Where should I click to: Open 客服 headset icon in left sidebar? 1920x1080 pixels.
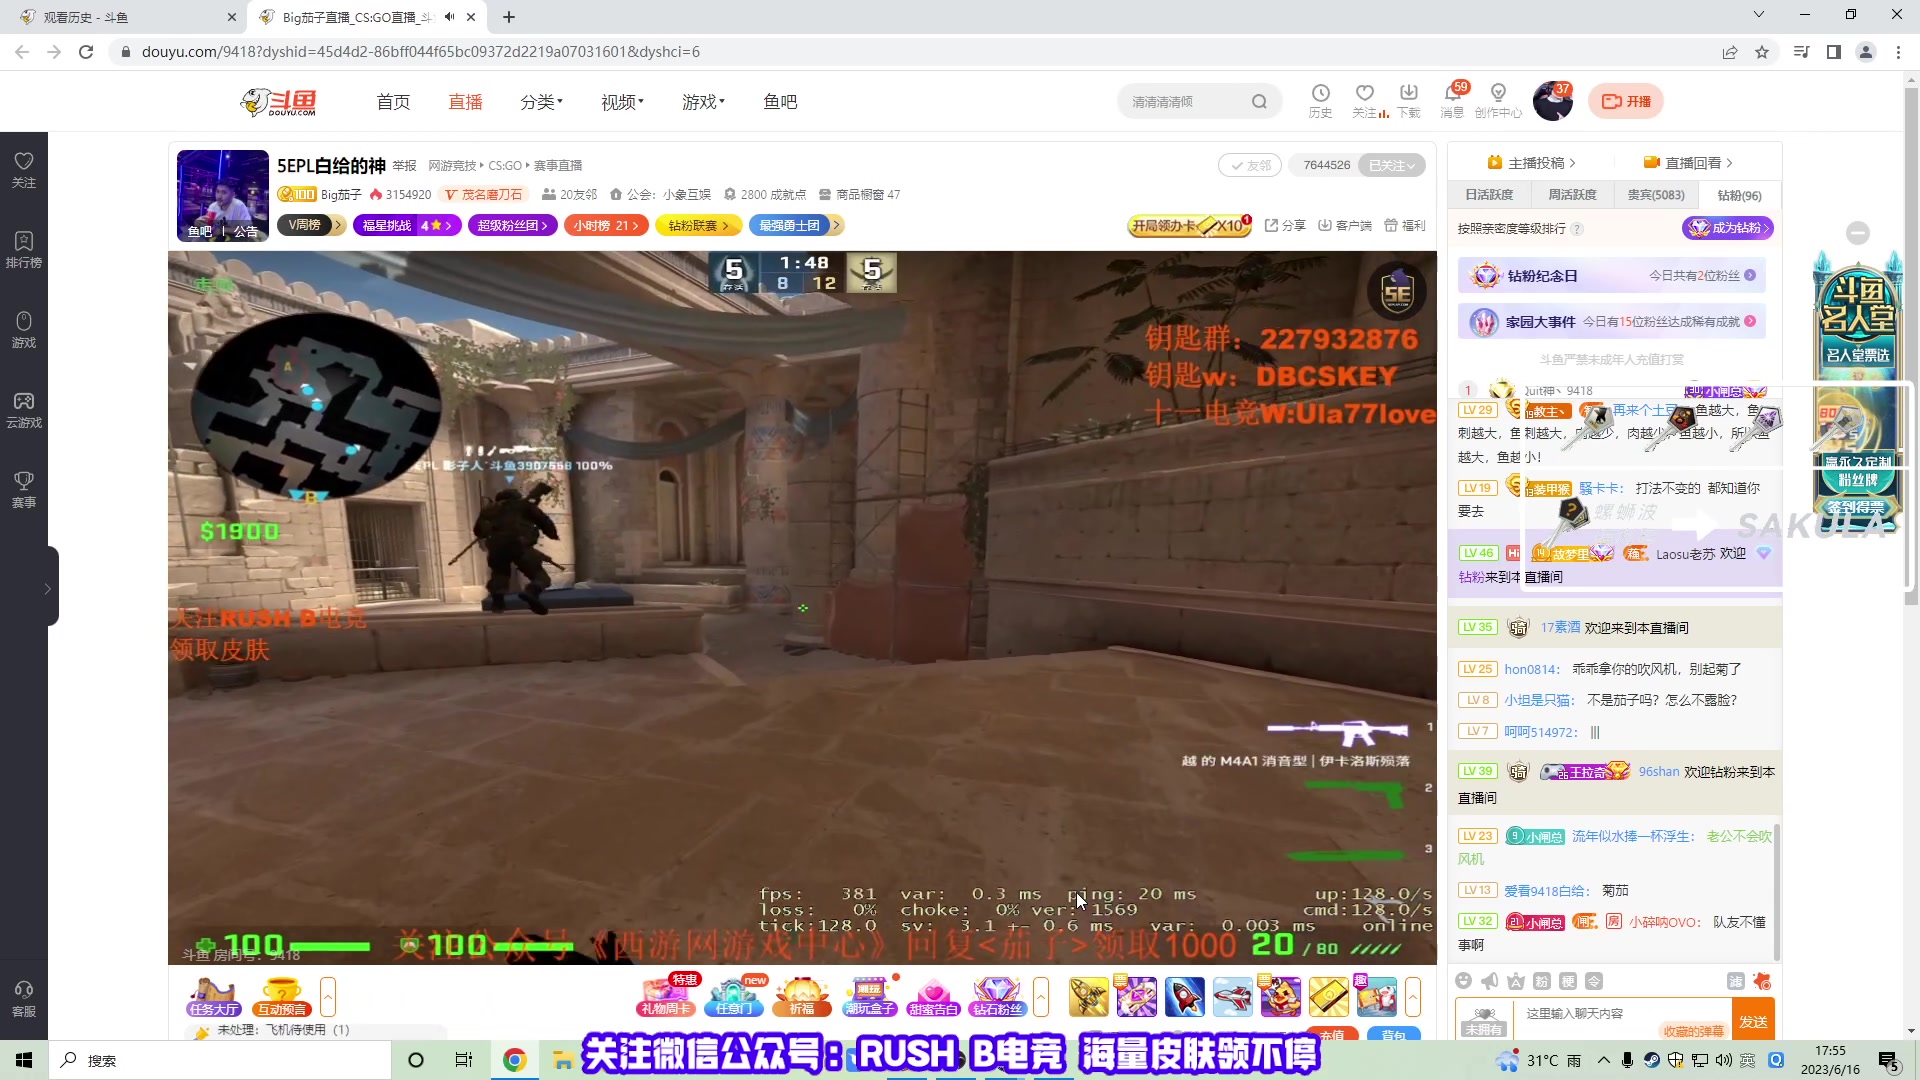pos(24,999)
